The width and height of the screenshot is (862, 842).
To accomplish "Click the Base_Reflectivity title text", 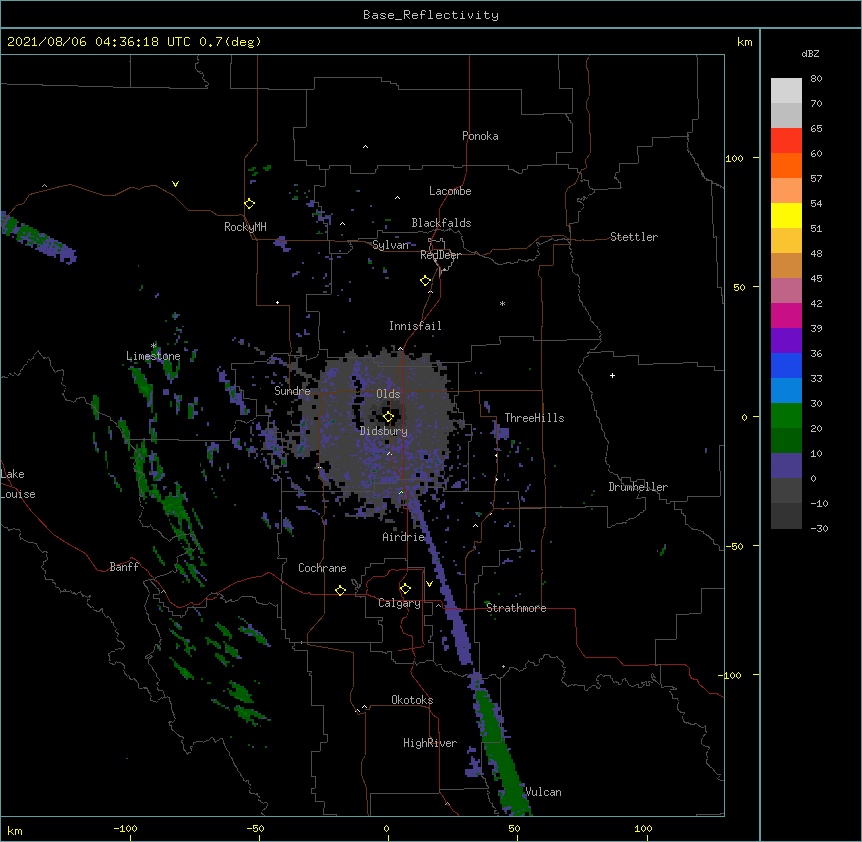I will (431, 15).
